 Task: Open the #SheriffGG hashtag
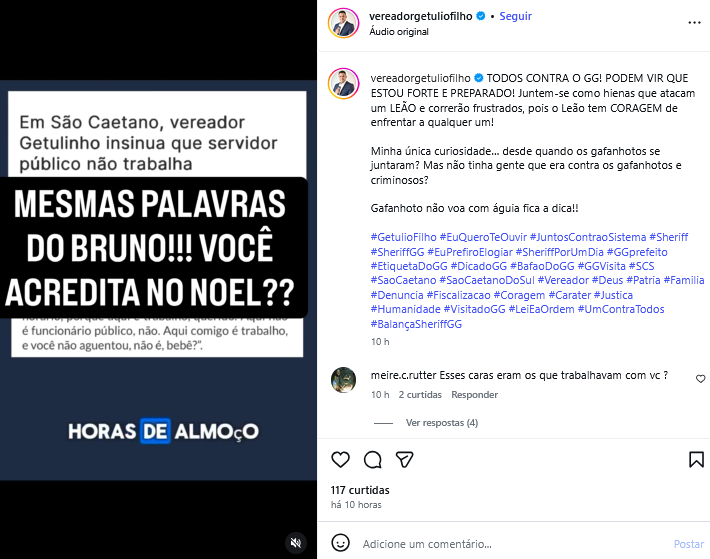click(x=397, y=252)
